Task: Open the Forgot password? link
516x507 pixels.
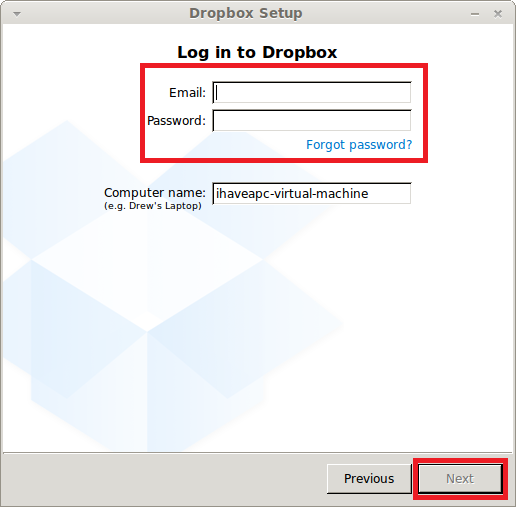Action: 359,145
